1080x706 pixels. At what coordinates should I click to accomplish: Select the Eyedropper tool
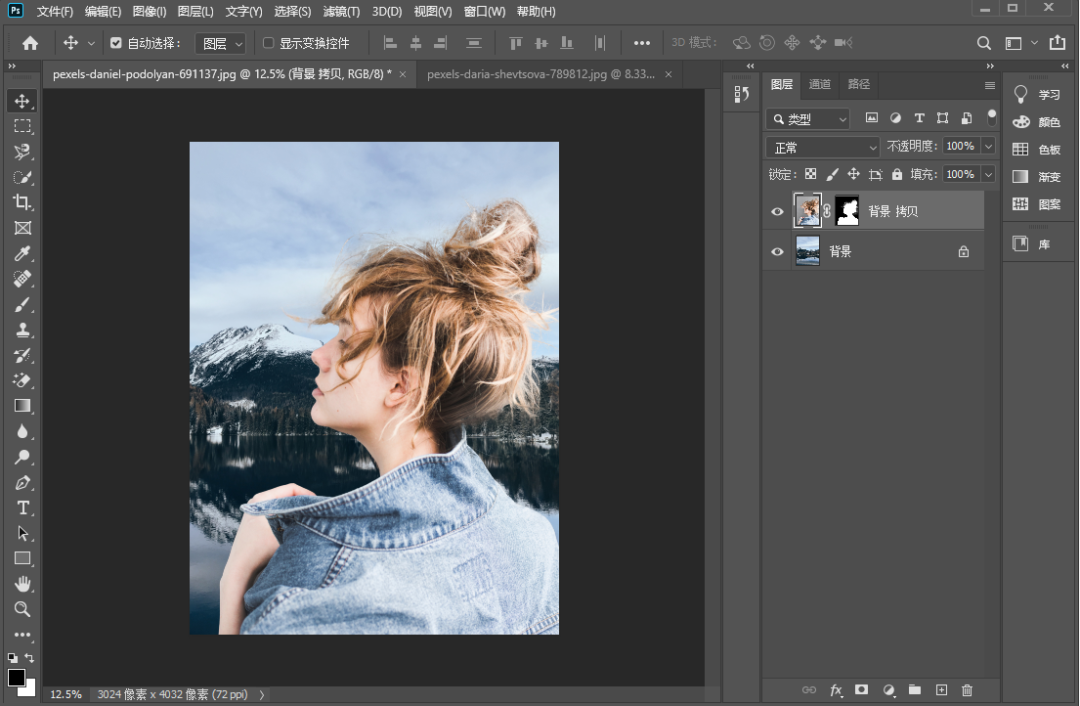click(22, 253)
